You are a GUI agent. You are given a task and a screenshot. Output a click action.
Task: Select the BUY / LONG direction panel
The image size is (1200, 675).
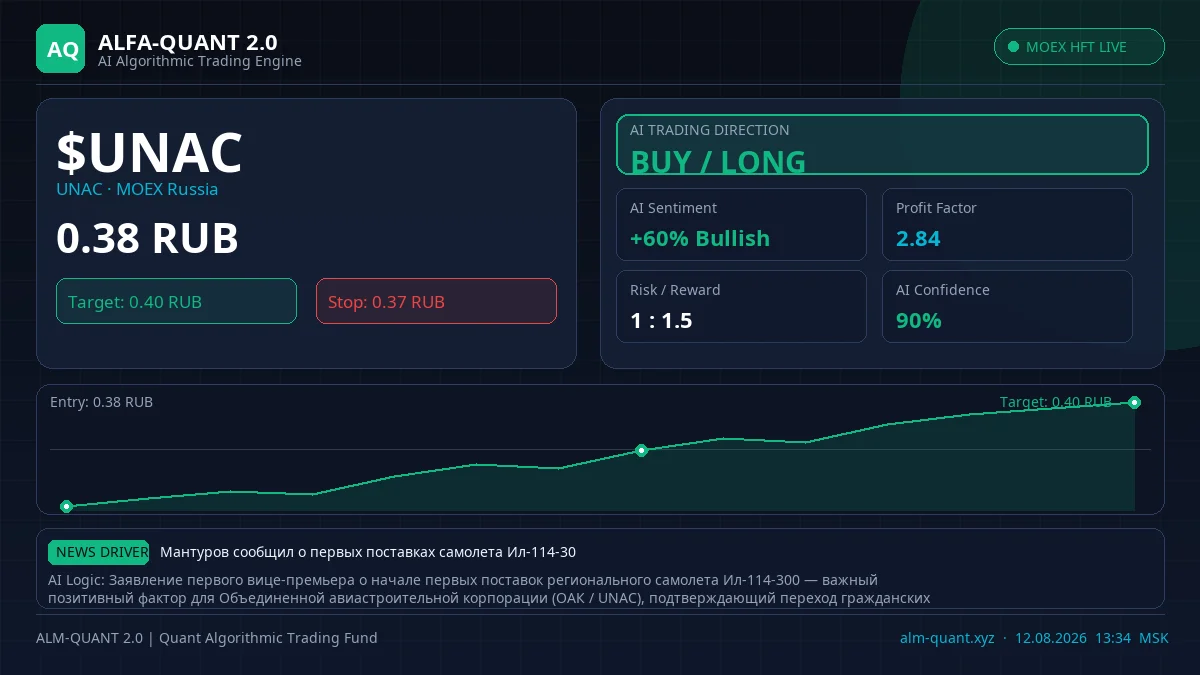click(882, 144)
